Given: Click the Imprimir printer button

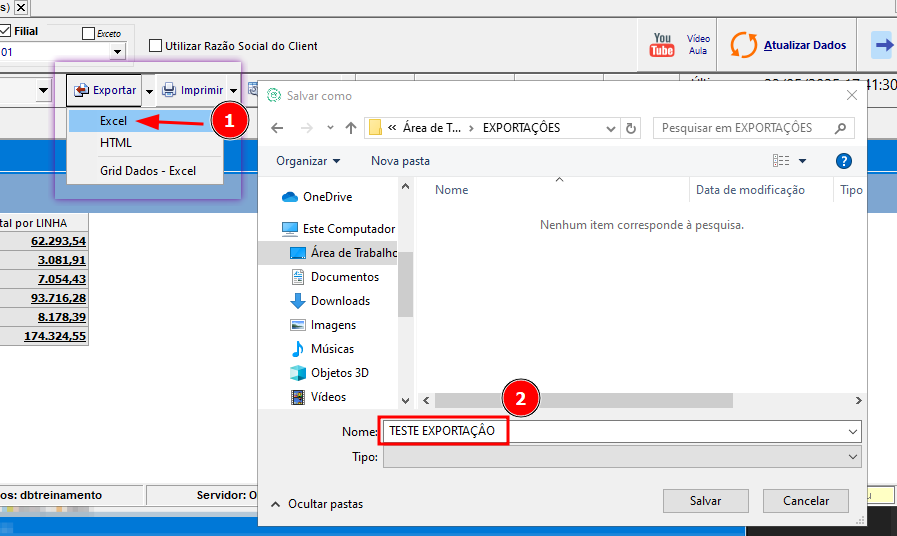Looking at the screenshot, I should point(192,90).
